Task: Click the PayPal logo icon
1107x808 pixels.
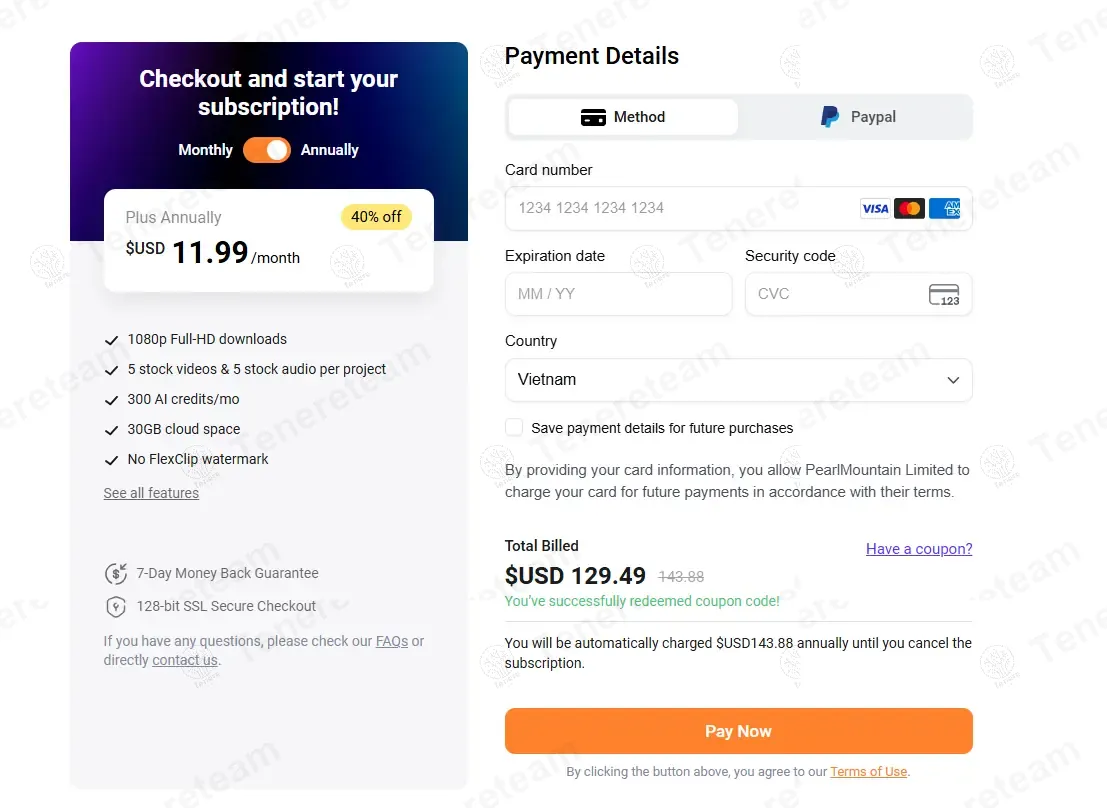Action: pyautogui.click(x=830, y=117)
